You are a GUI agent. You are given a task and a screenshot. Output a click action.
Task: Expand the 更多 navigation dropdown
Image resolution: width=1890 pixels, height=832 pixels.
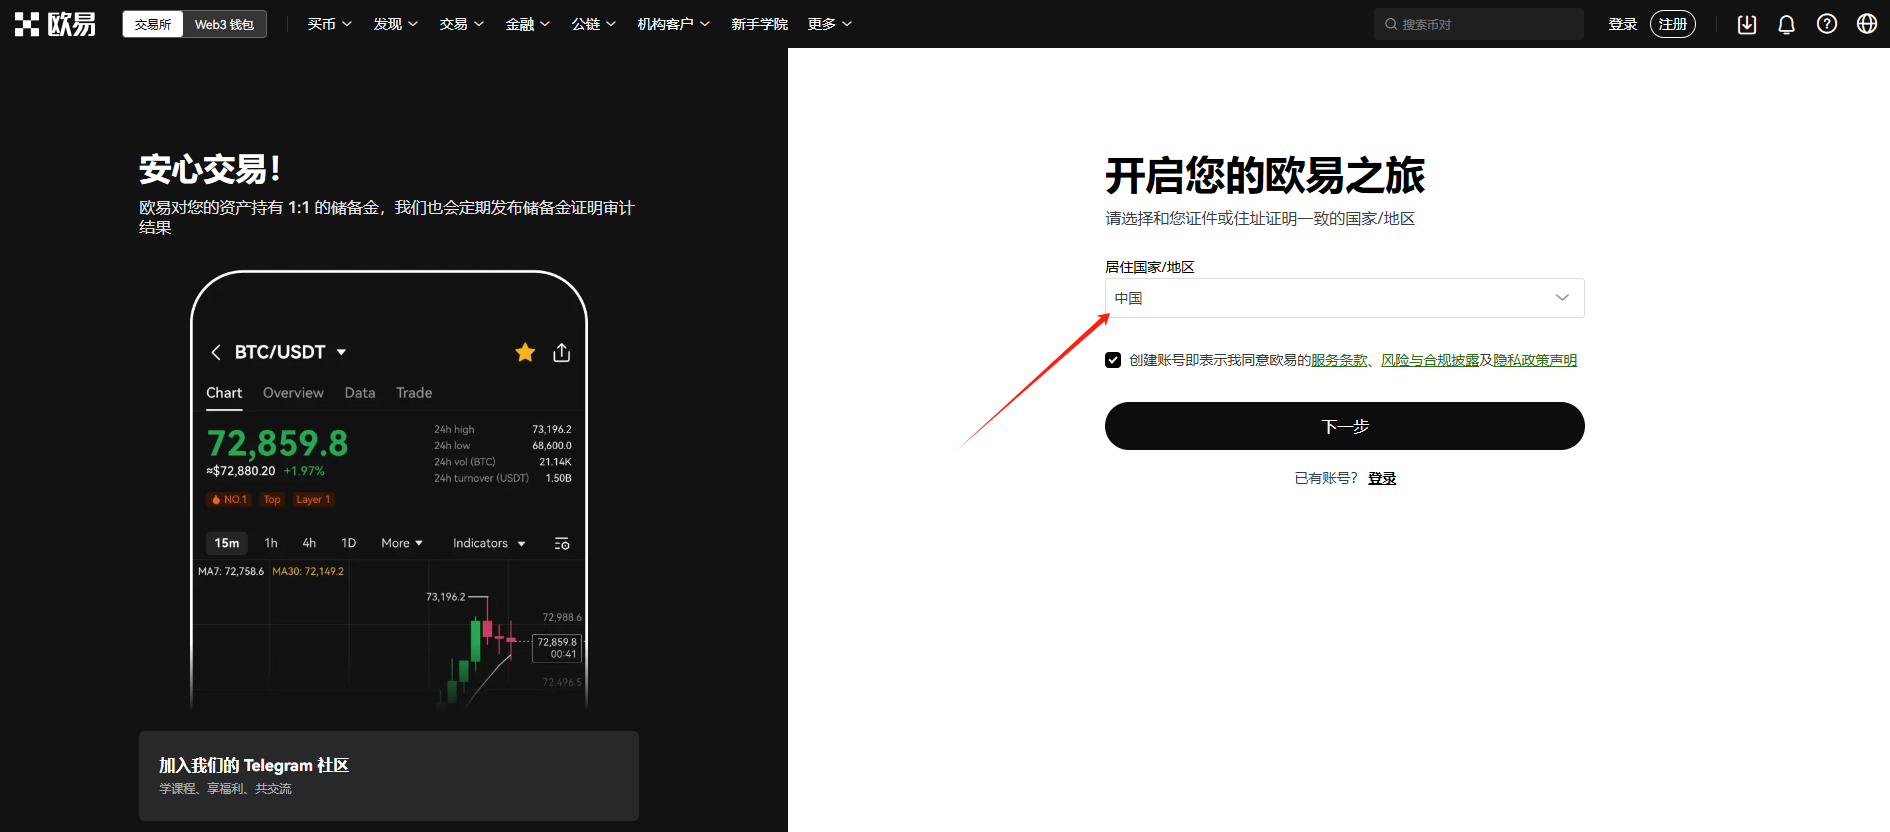point(829,24)
